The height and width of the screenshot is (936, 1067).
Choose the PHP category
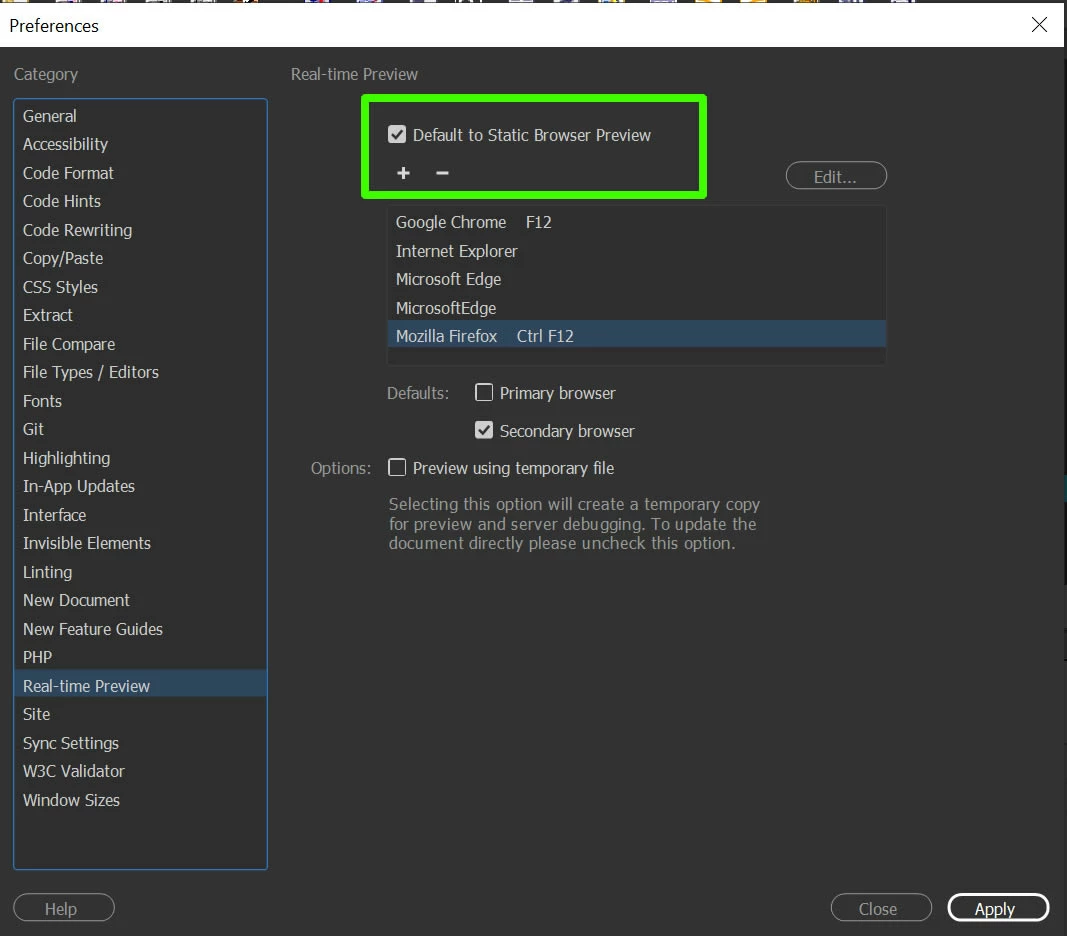click(x=140, y=658)
